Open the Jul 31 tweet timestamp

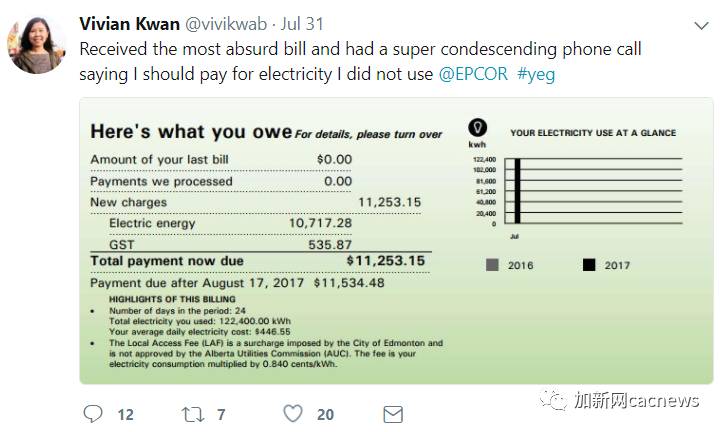[302, 24]
